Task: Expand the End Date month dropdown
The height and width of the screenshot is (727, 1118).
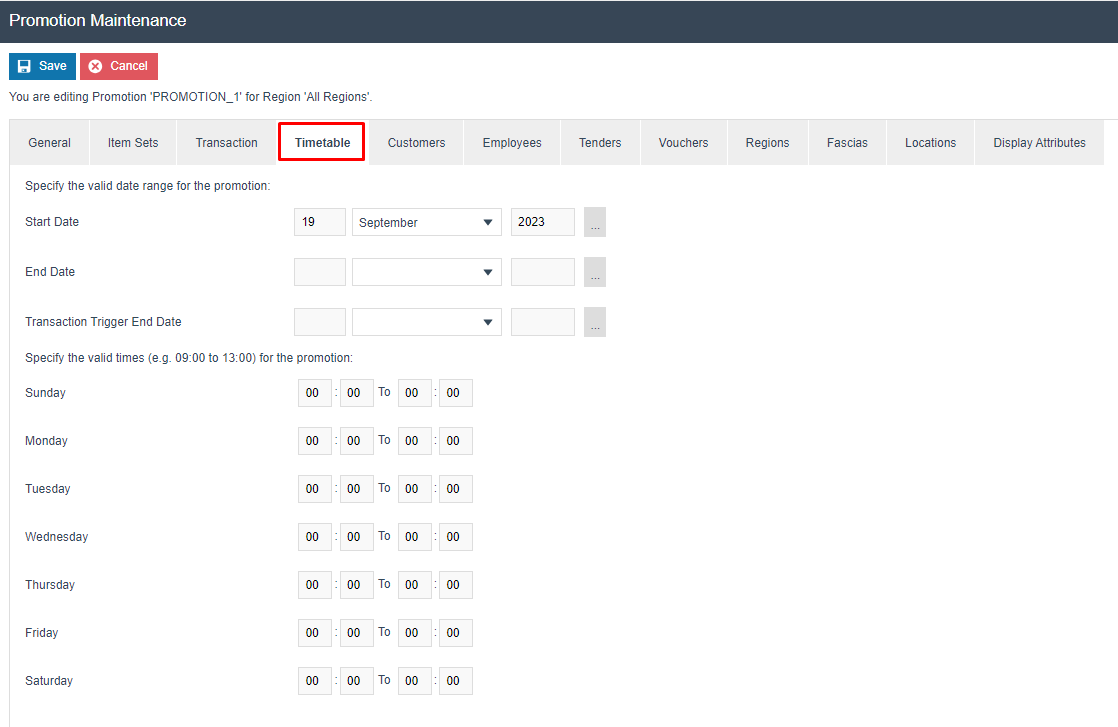Action: pyautogui.click(x=427, y=272)
